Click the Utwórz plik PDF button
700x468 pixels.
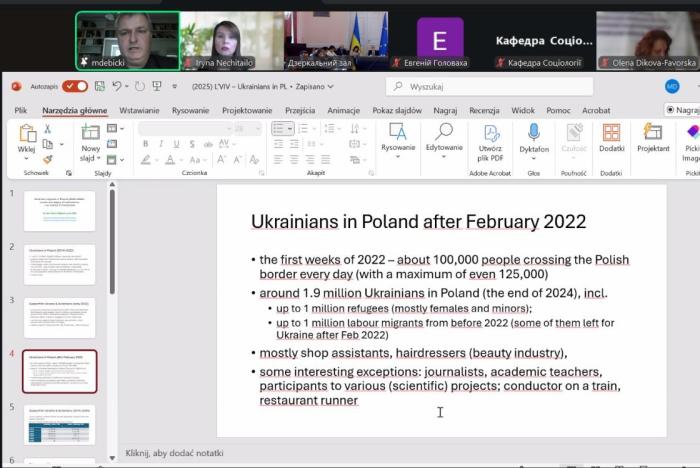coord(490,142)
